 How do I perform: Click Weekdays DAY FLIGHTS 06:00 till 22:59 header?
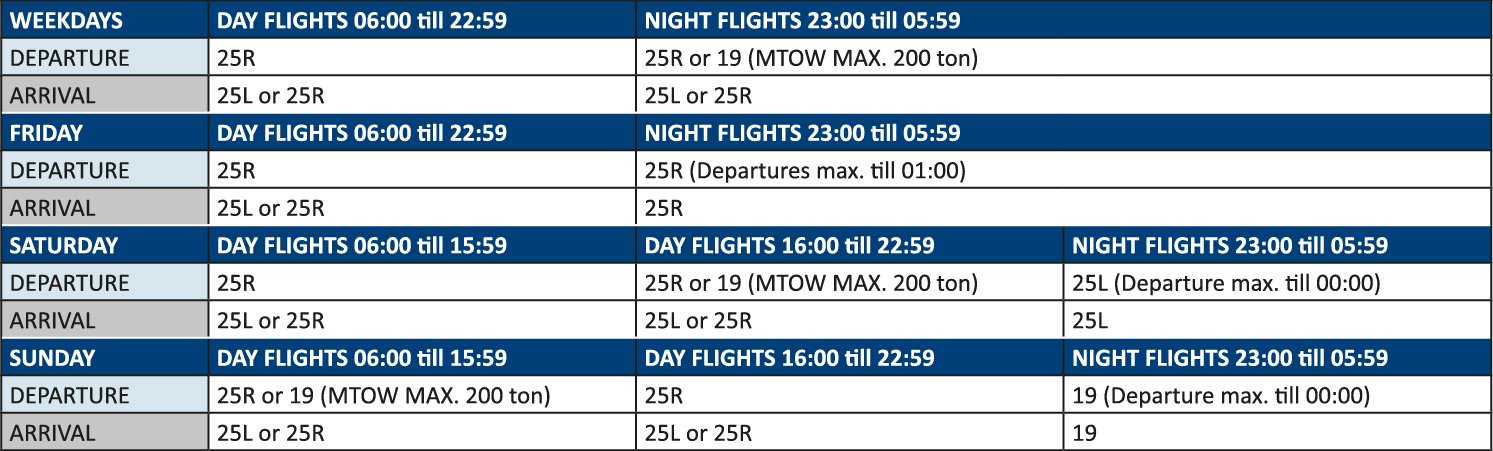(x=422, y=19)
